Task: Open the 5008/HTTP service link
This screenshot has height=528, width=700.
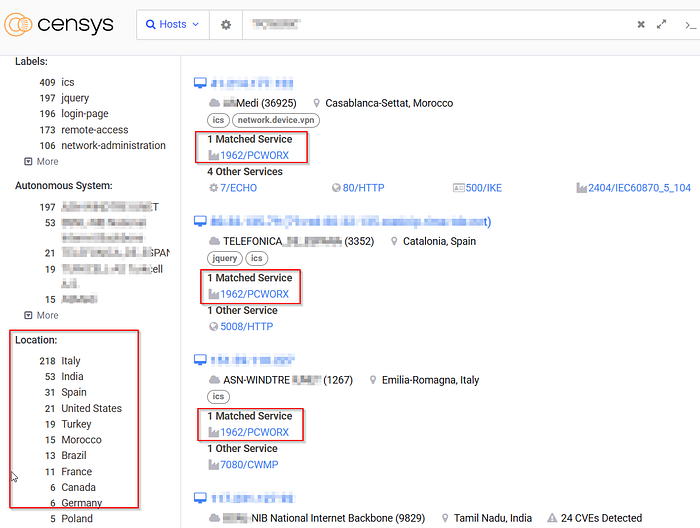Action: click(x=246, y=327)
